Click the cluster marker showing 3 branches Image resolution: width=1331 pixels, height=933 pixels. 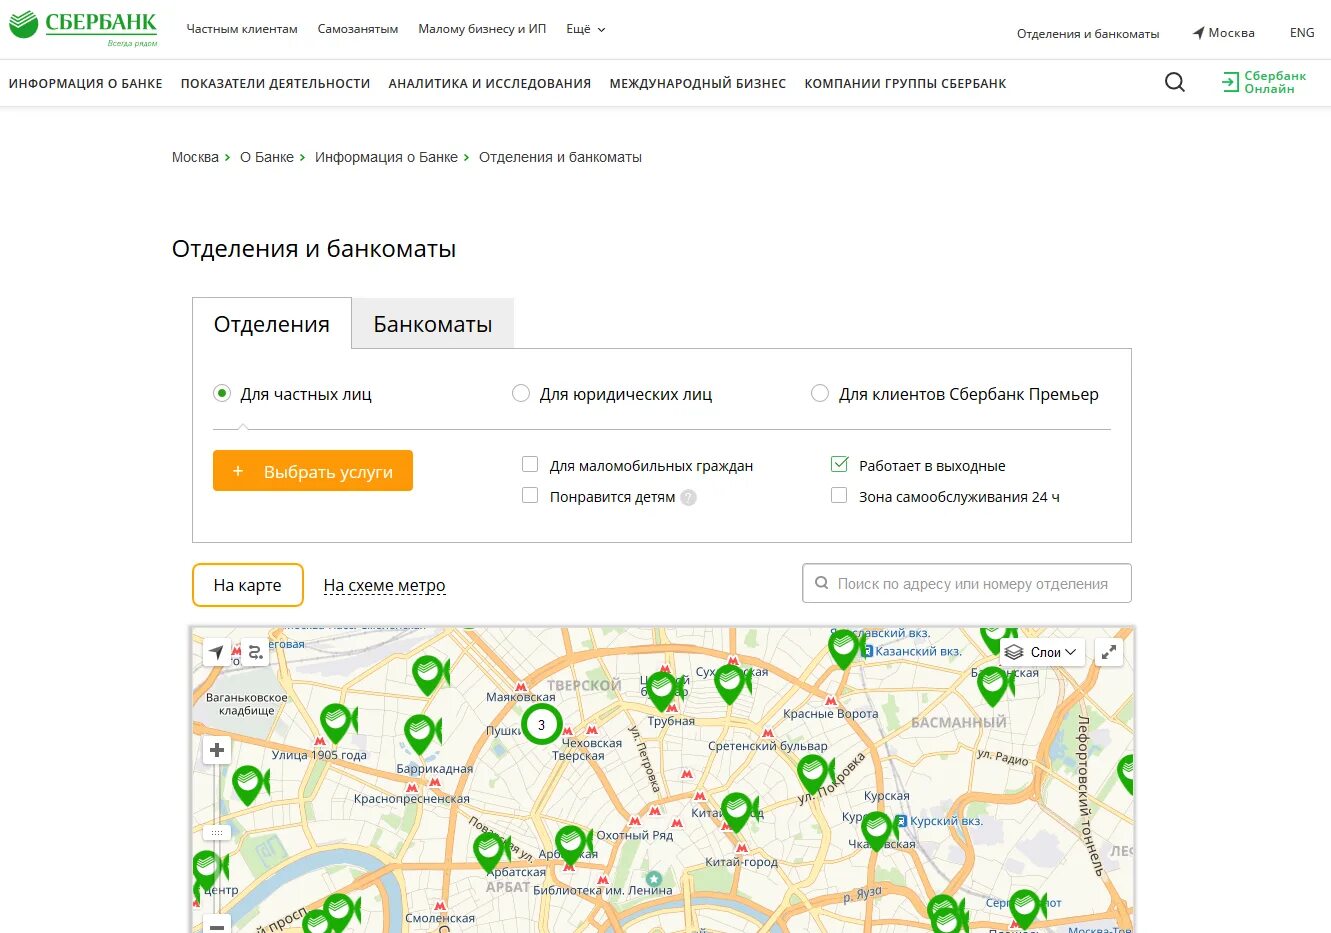point(542,725)
